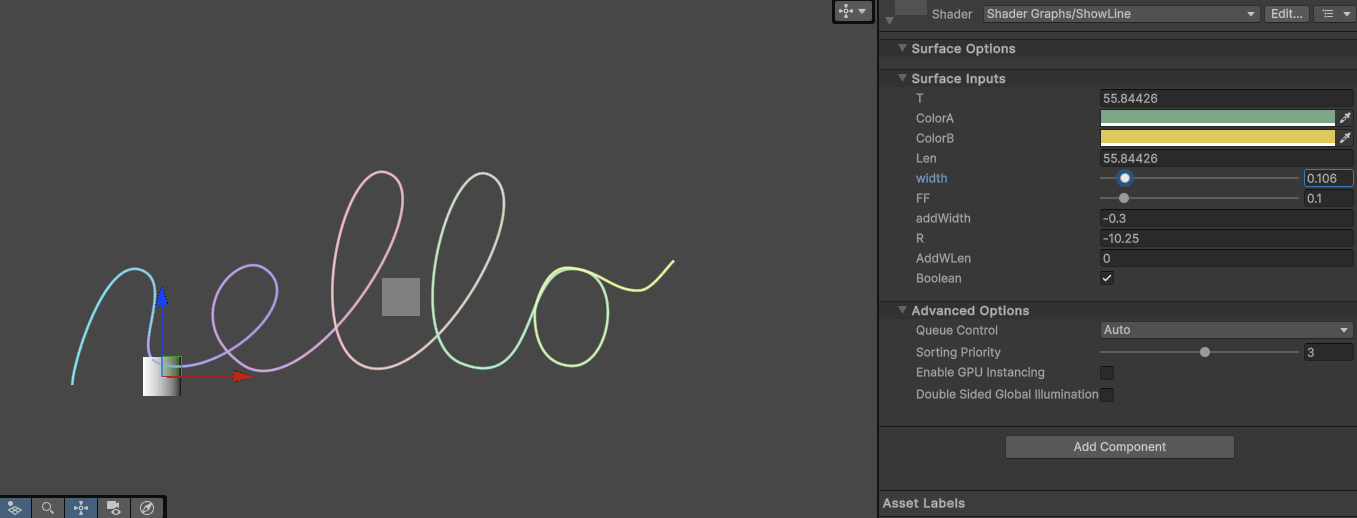Screen dimensions: 1357x518
Task: Click the Add Component button
Action: pyautogui.click(x=1119, y=447)
